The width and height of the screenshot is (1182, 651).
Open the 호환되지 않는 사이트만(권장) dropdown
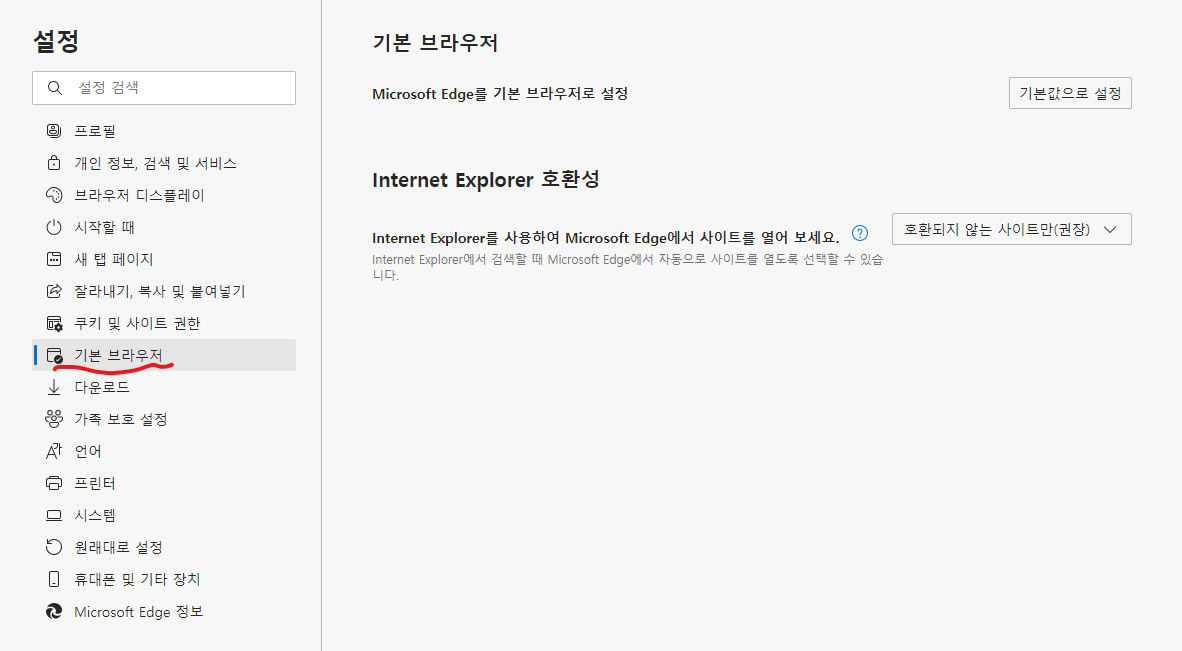click(1011, 229)
